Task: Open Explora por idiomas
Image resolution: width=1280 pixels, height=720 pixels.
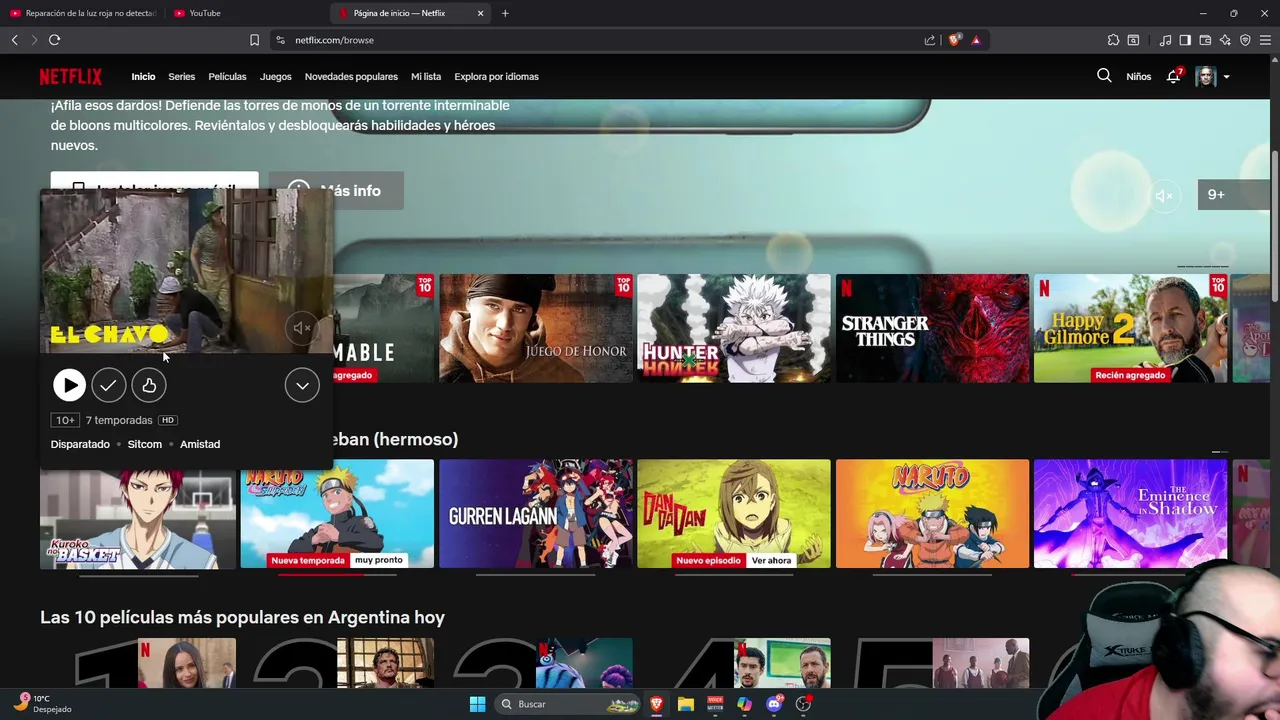Action: [496, 76]
